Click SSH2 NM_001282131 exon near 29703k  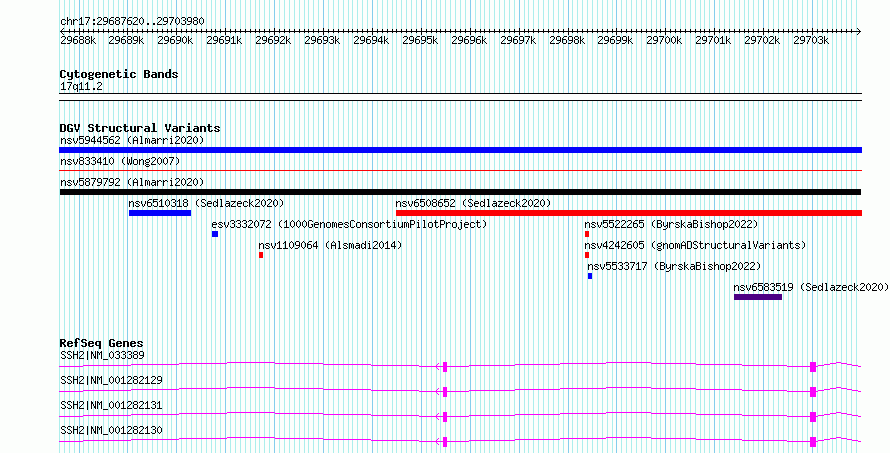(813, 417)
